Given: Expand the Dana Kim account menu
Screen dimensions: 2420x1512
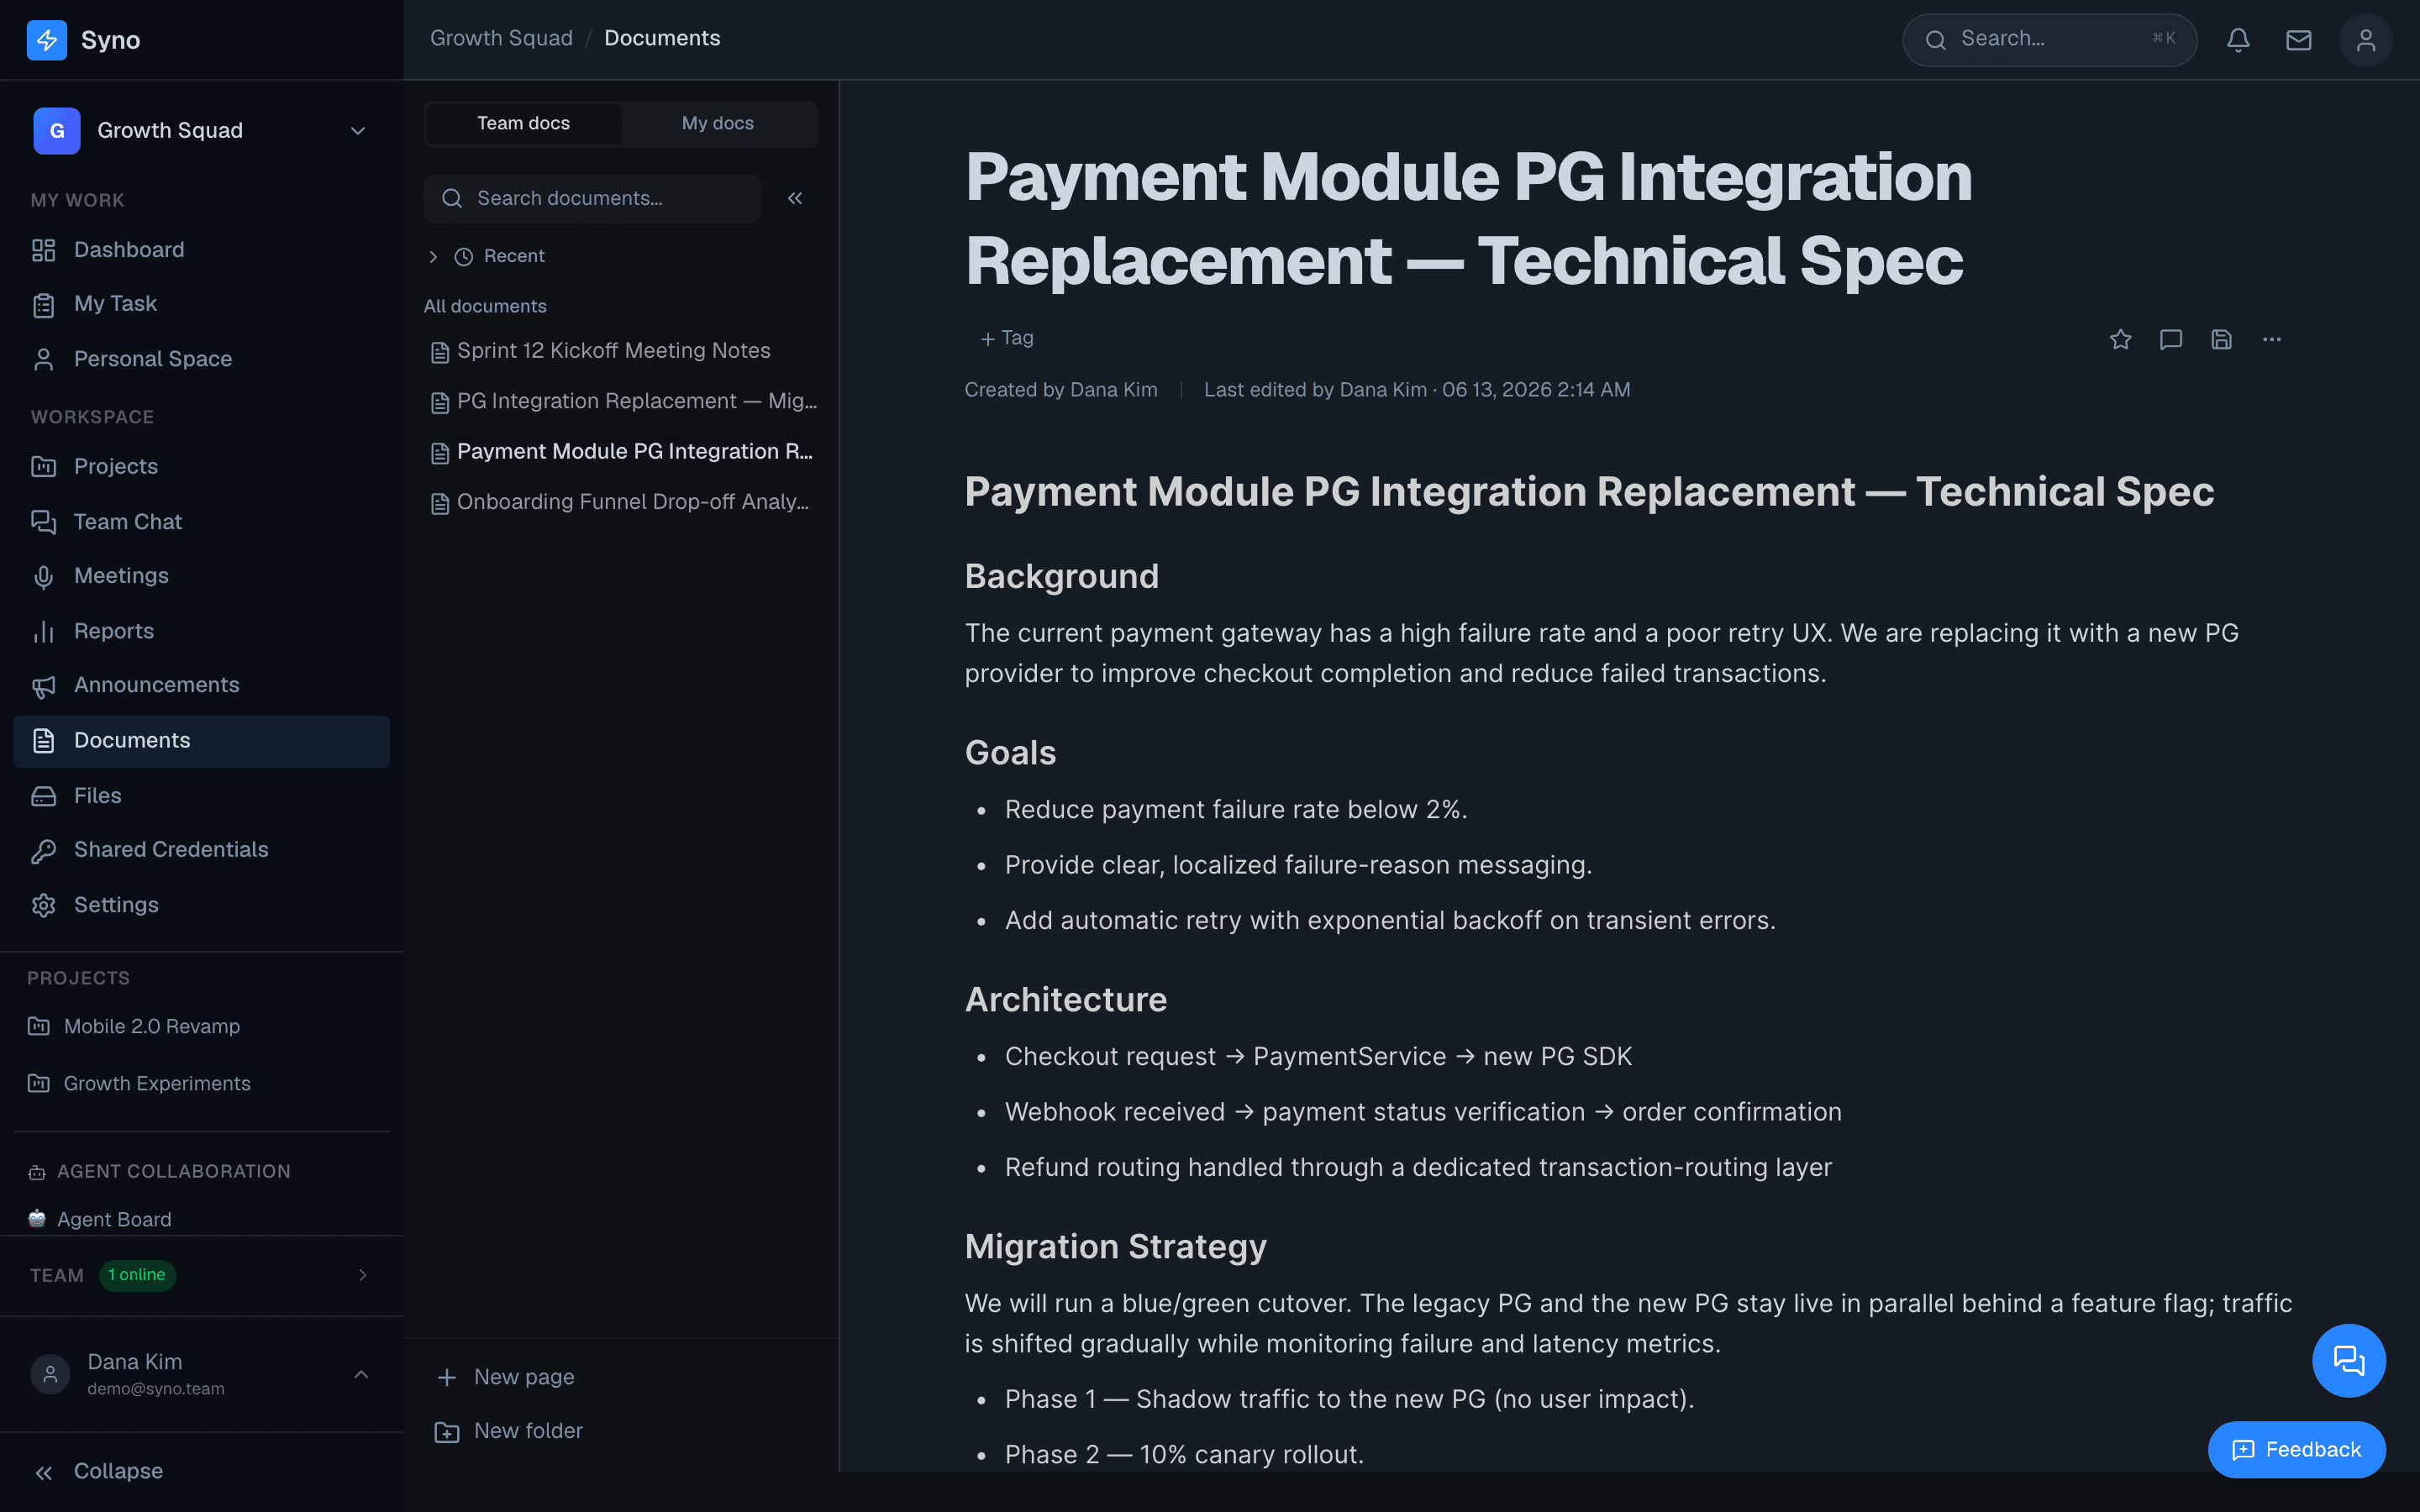Looking at the screenshot, I should pyautogui.click(x=201, y=1374).
